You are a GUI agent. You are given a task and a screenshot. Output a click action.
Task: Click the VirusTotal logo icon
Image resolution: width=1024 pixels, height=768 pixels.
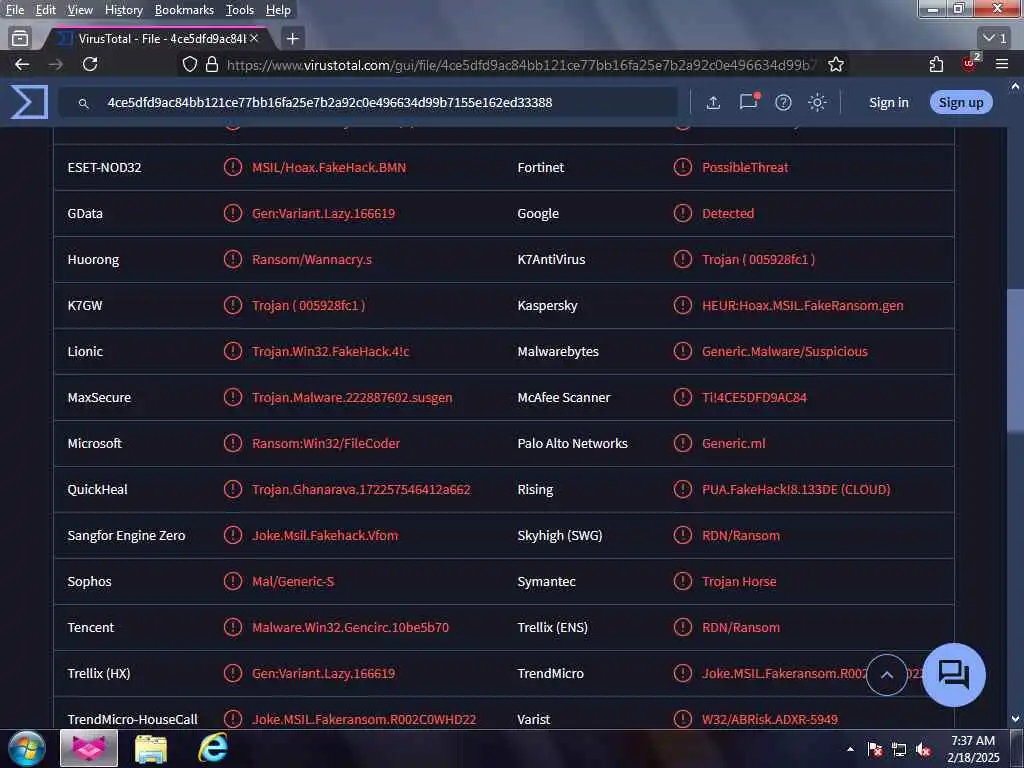(x=29, y=102)
